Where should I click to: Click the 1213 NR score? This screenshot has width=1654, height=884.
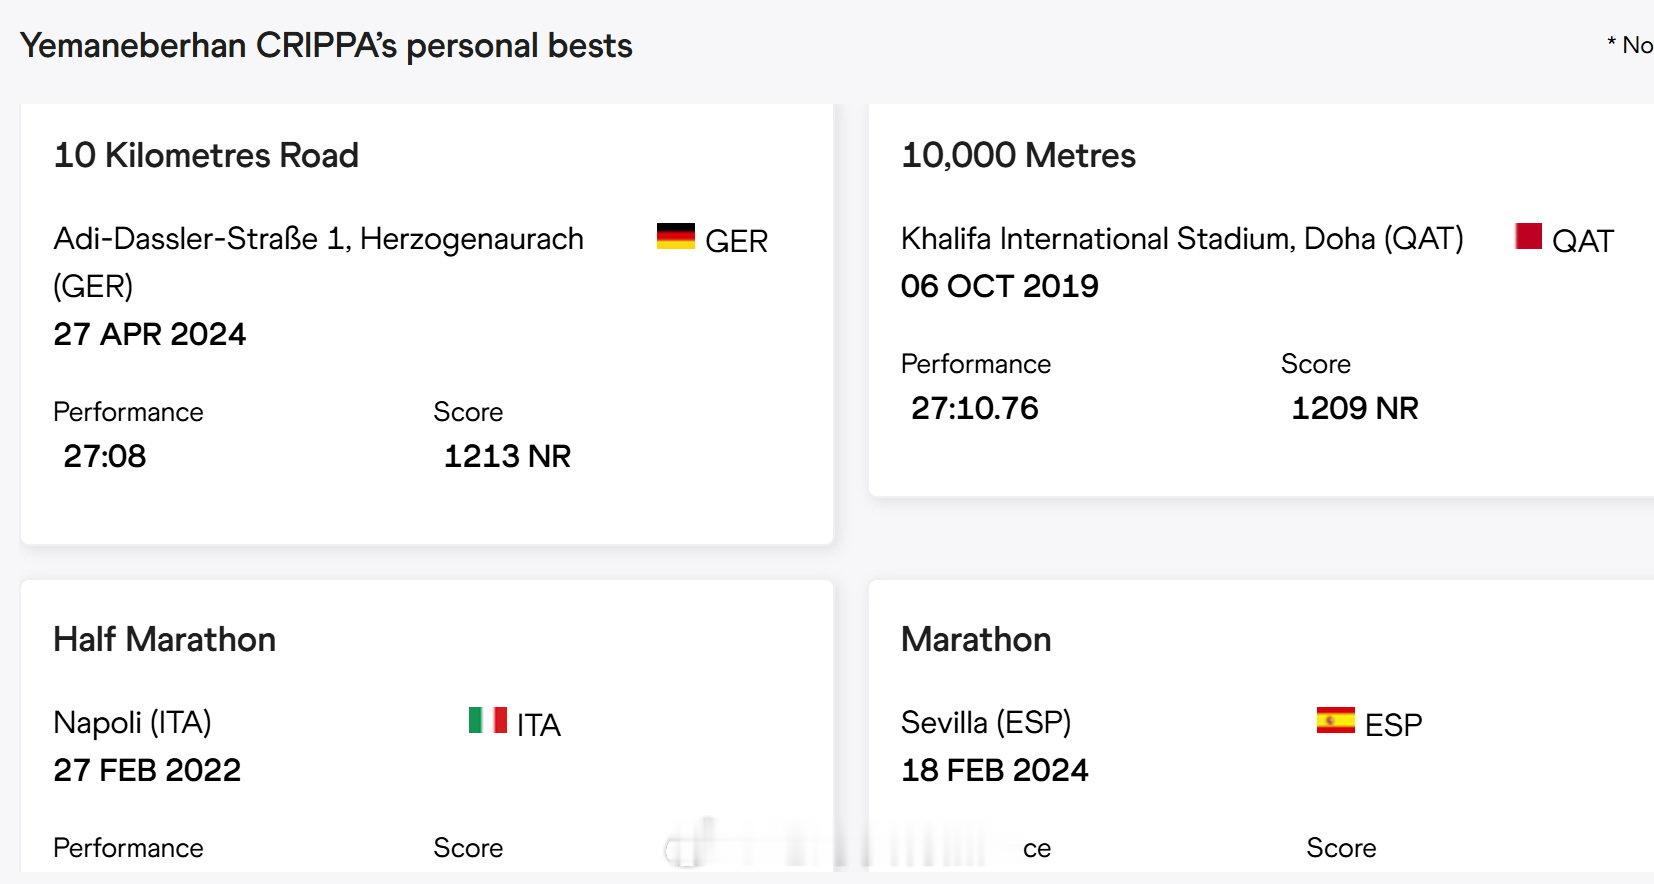507,456
